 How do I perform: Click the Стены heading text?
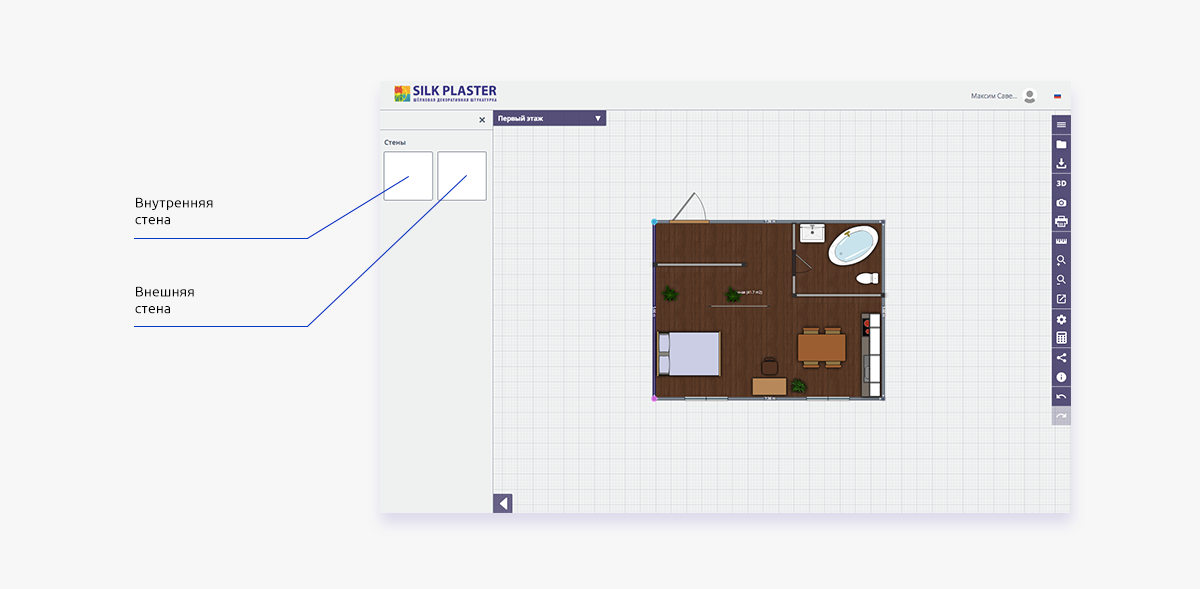click(x=395, y=142)
